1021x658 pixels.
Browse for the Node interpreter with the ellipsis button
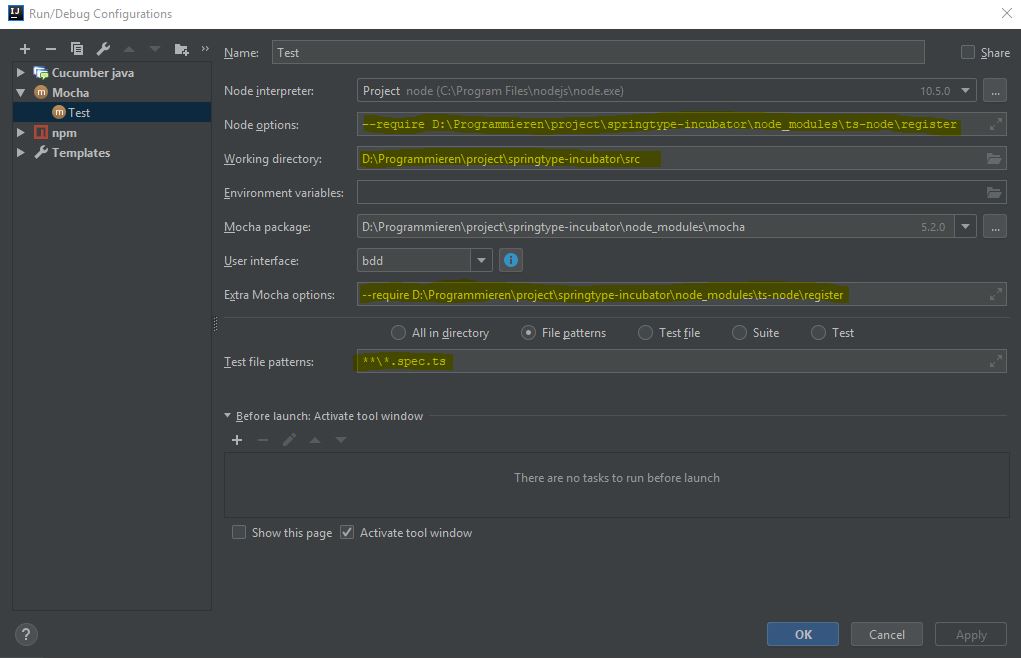tap(995, 90)
